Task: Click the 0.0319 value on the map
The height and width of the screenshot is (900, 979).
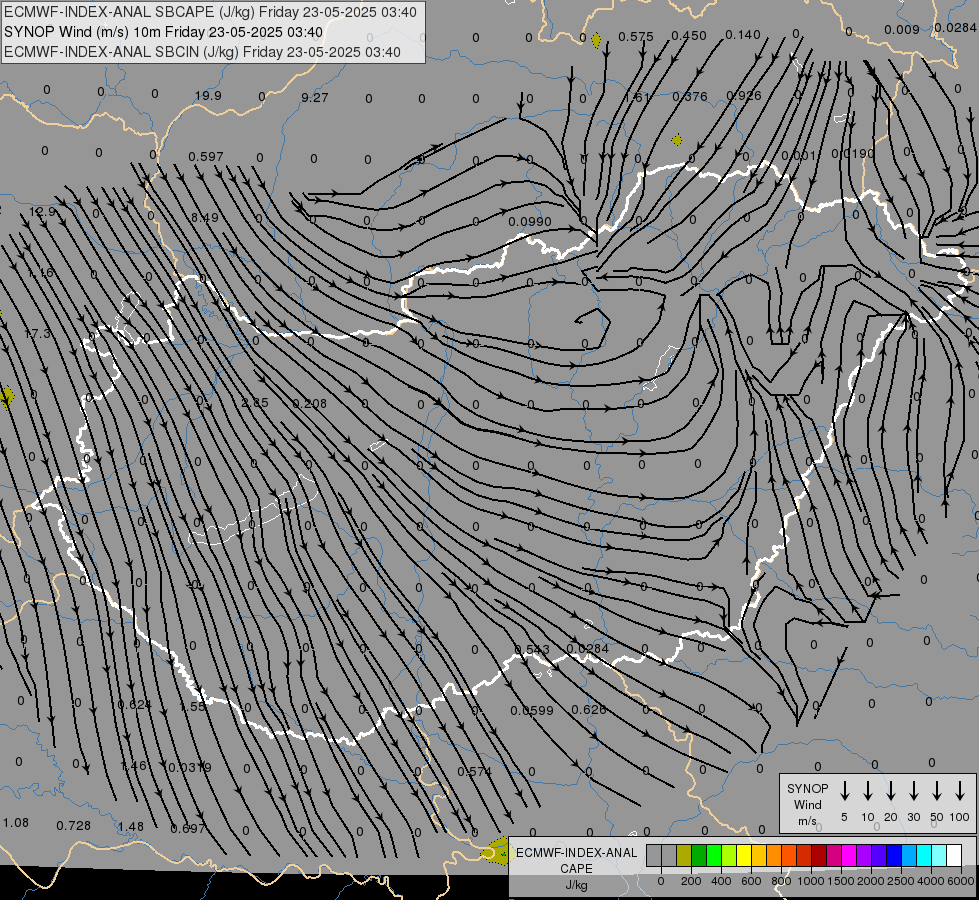Action: (x=190, y=767)
